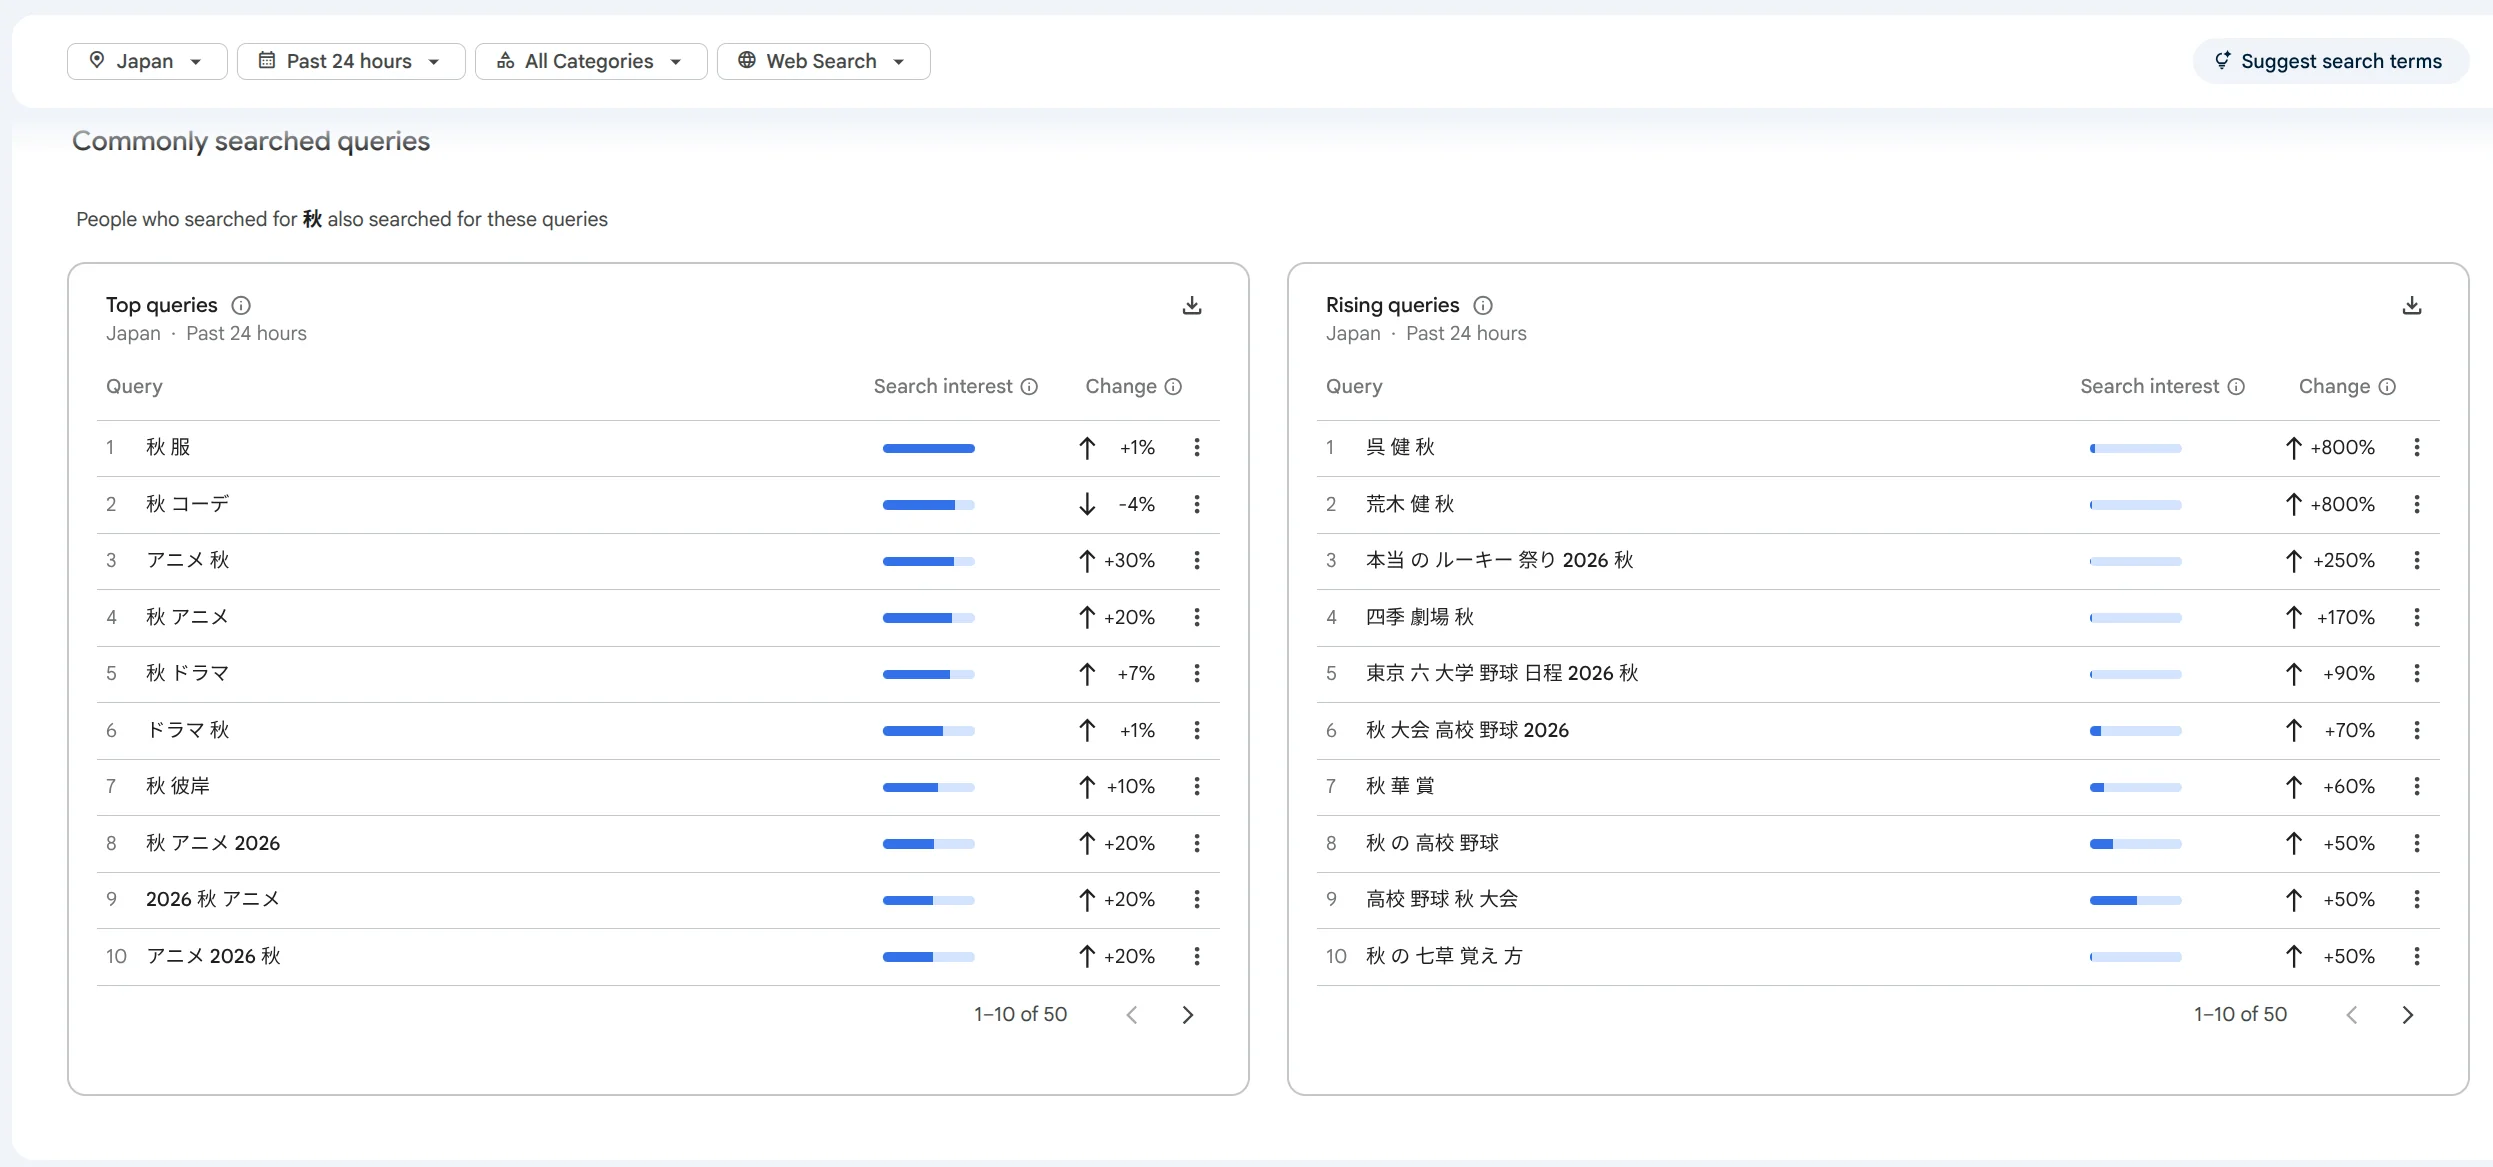Open more options for 秋 服 row

click(1197, 447)
